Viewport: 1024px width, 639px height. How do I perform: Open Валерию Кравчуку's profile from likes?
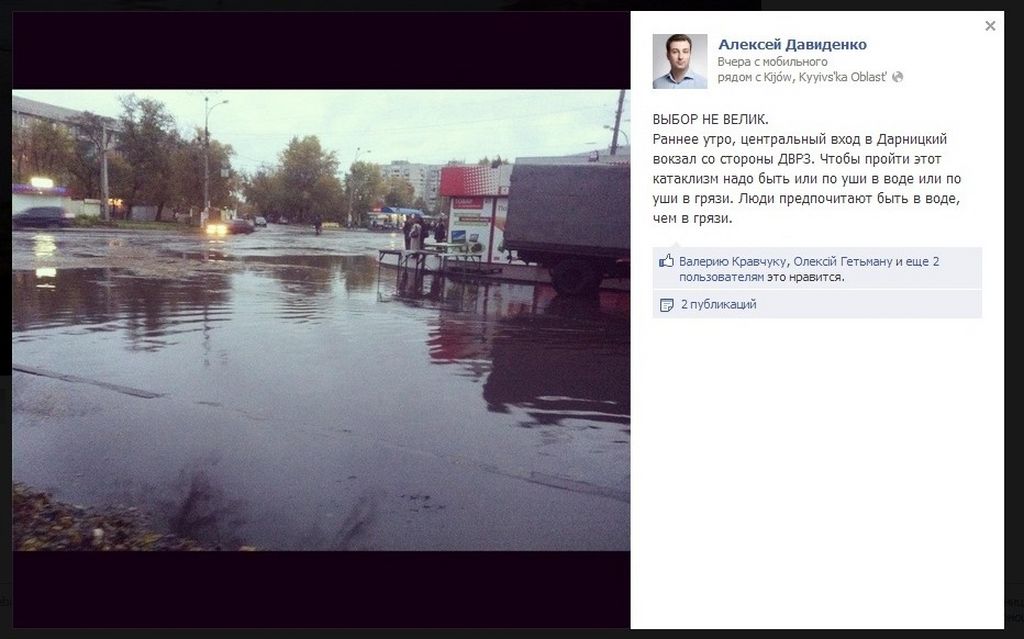[x=733, y=261]
